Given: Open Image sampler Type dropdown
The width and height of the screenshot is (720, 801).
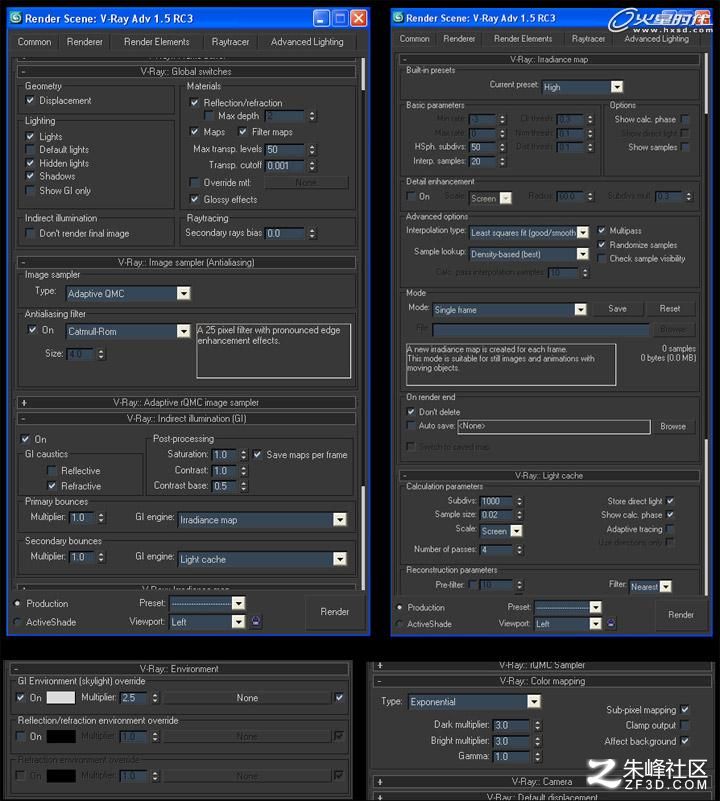Looking at the screenshot, I should click(183, 293).
